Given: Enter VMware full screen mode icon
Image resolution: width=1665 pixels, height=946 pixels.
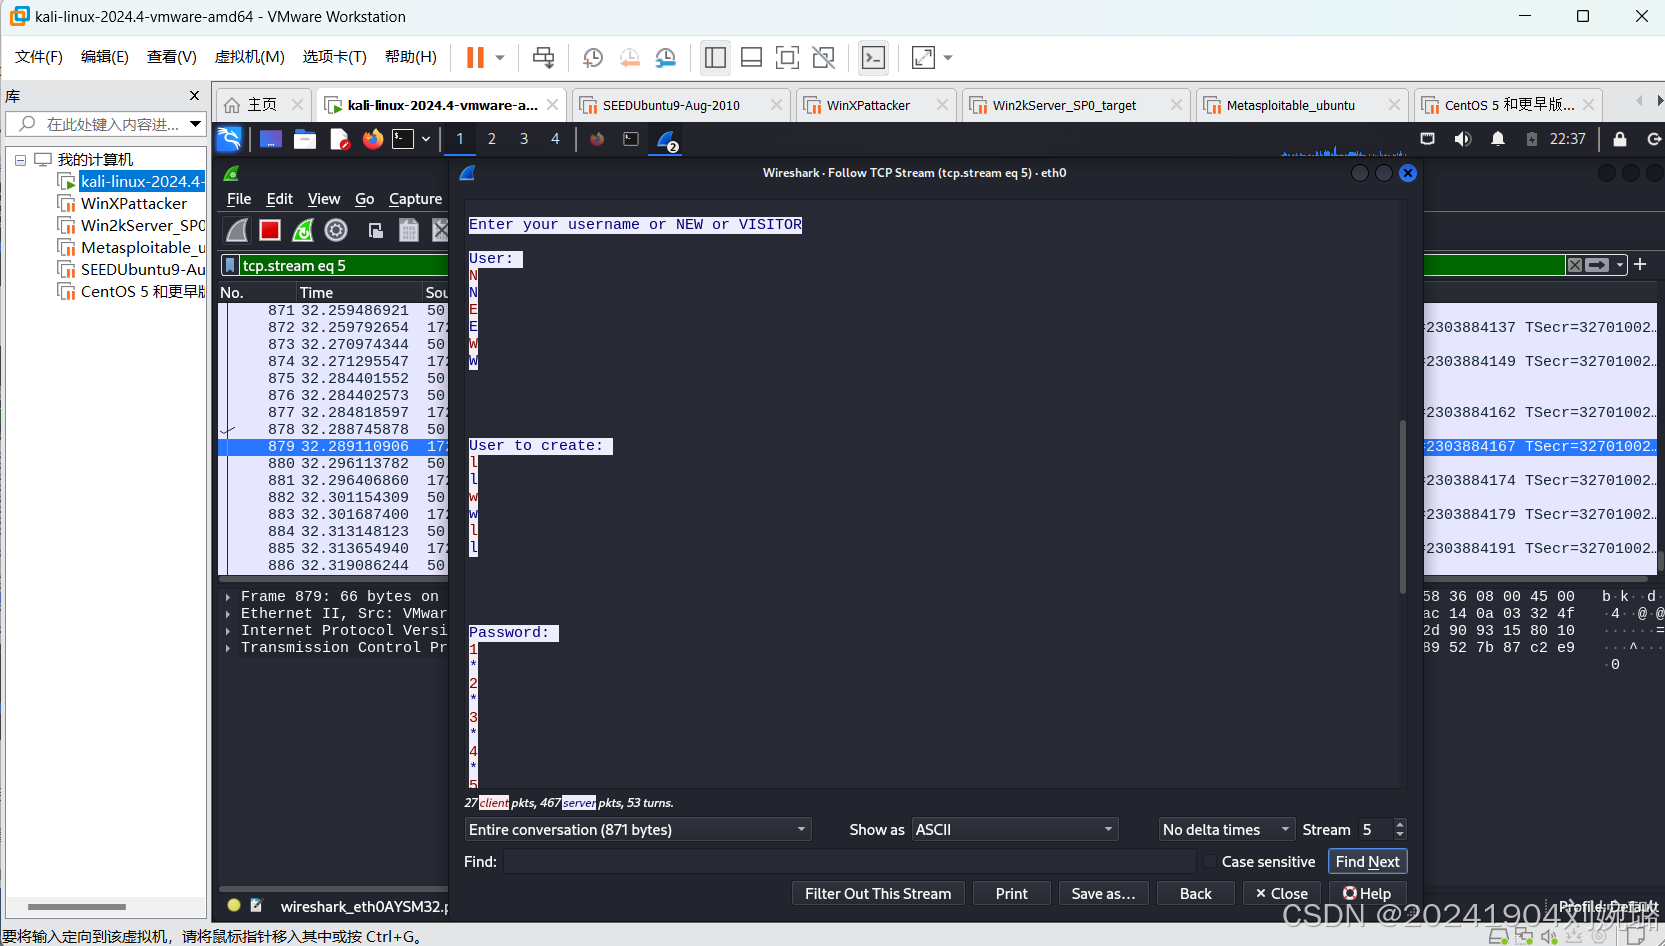Looking at the screenshot, I should (787, 58).
